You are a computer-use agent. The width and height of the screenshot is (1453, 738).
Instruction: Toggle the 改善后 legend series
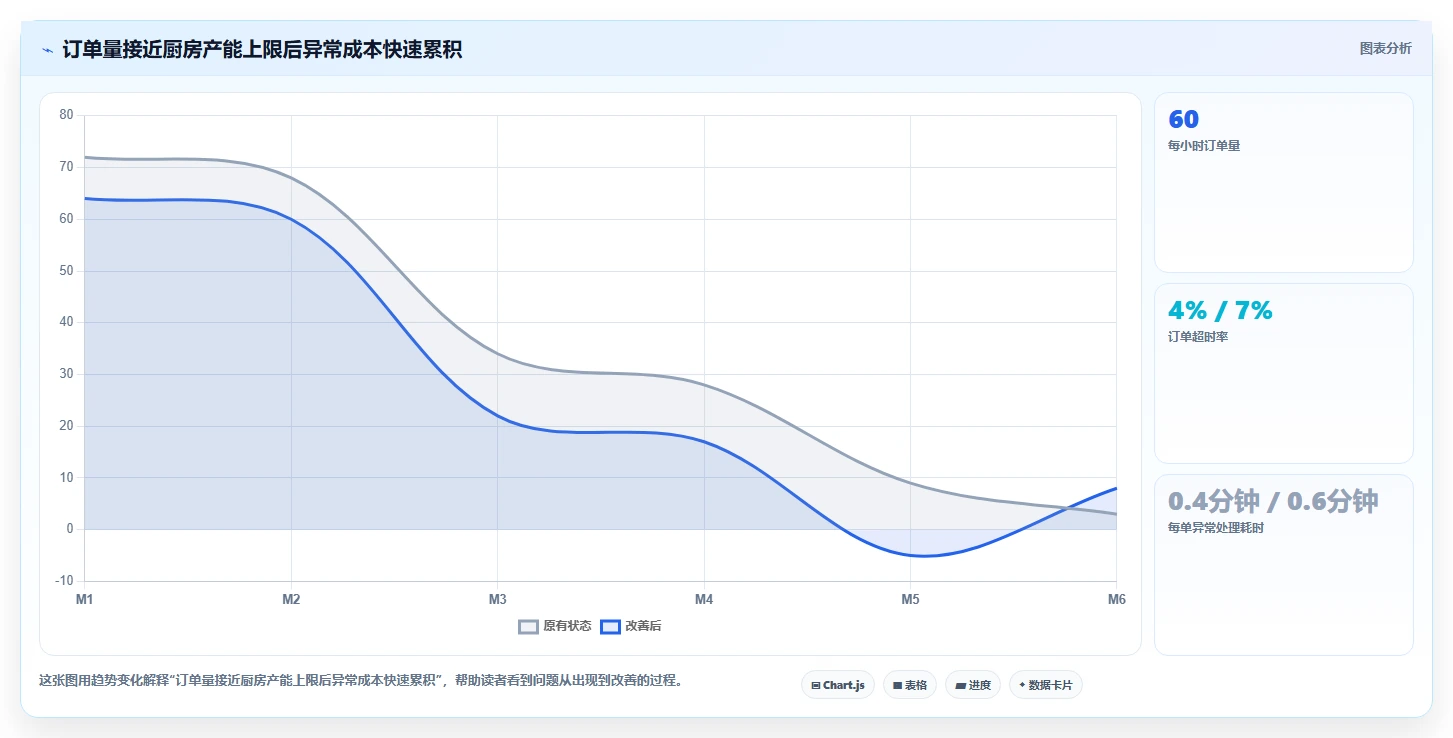pos(630,626)
